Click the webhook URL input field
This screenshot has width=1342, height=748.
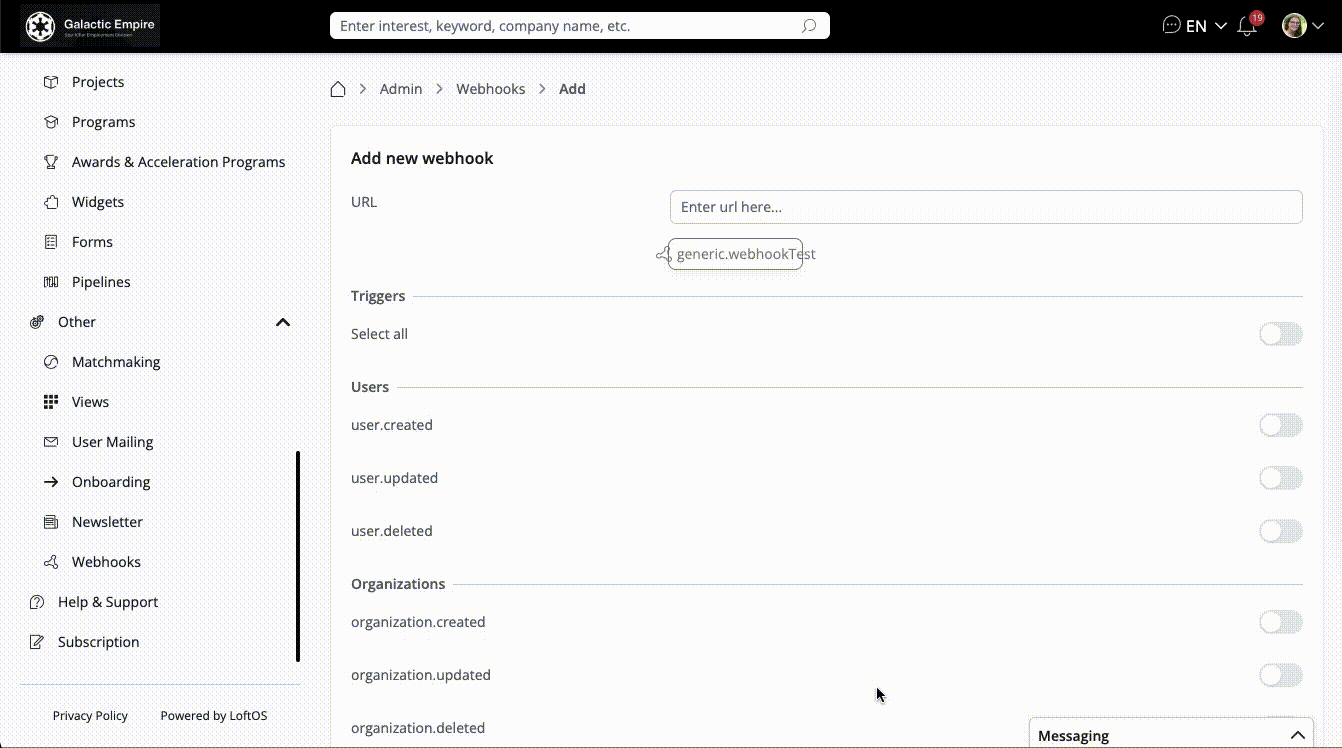tap(985, 207)
